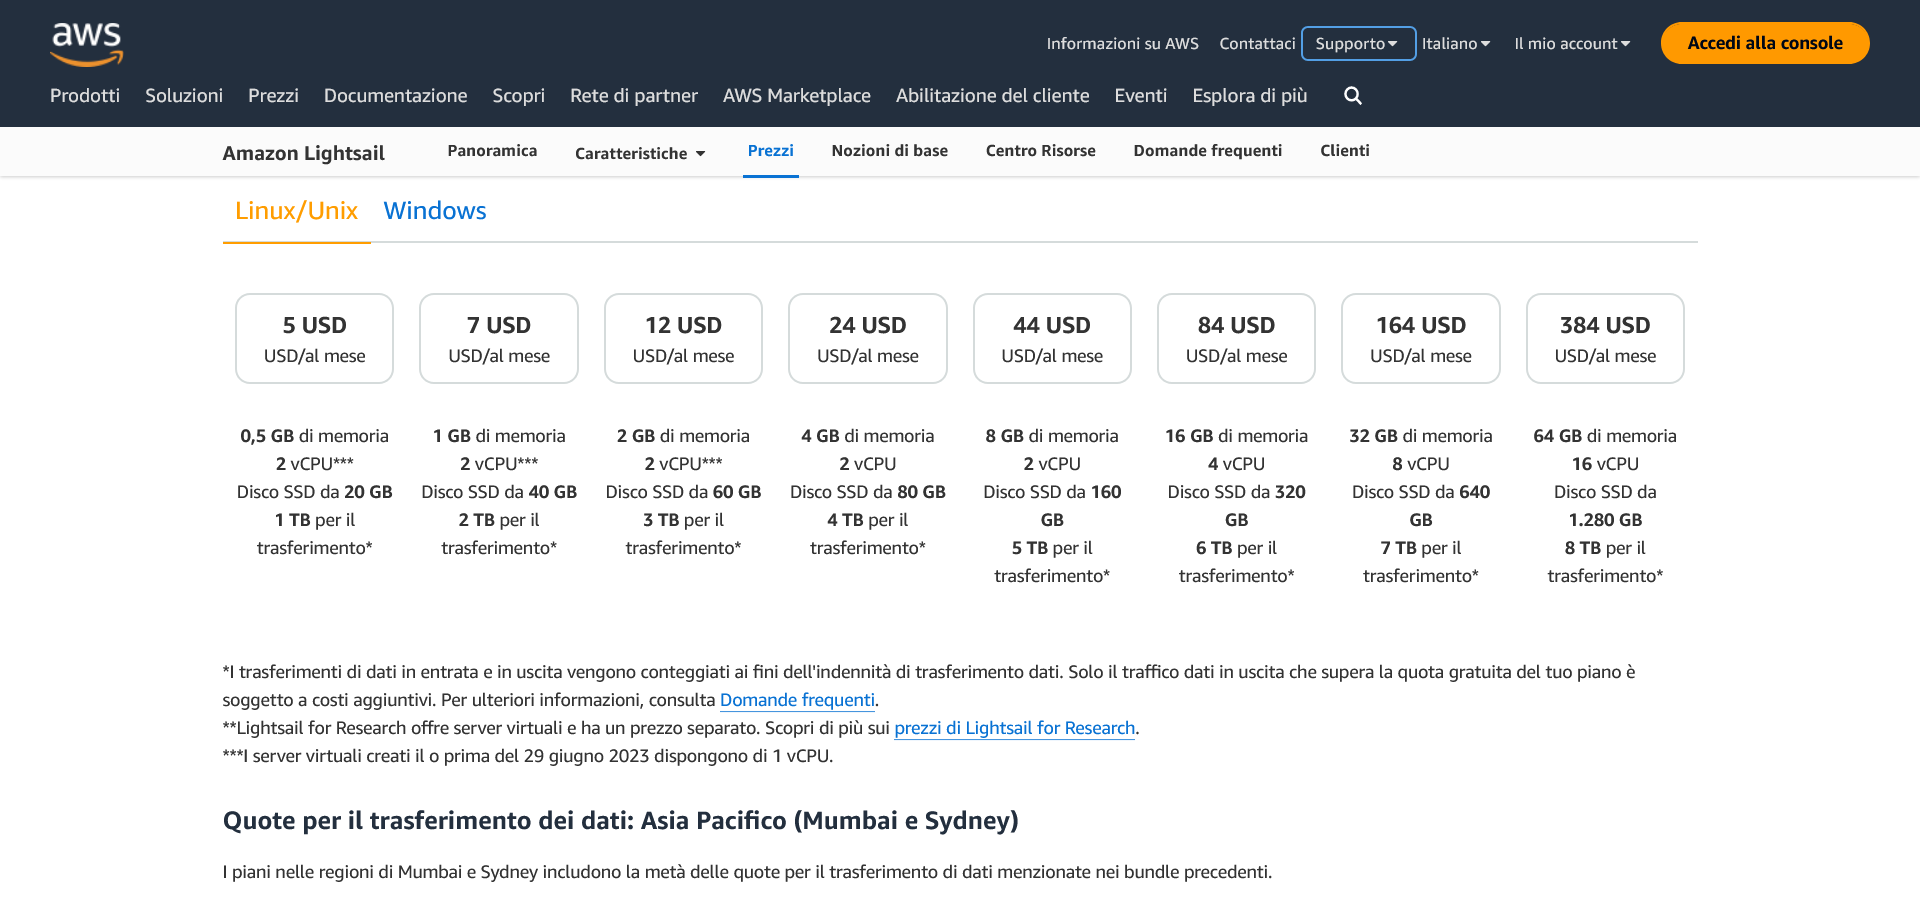Open Abilitazione del cliente menu
1920x913 pixels.
pos(992,96)
